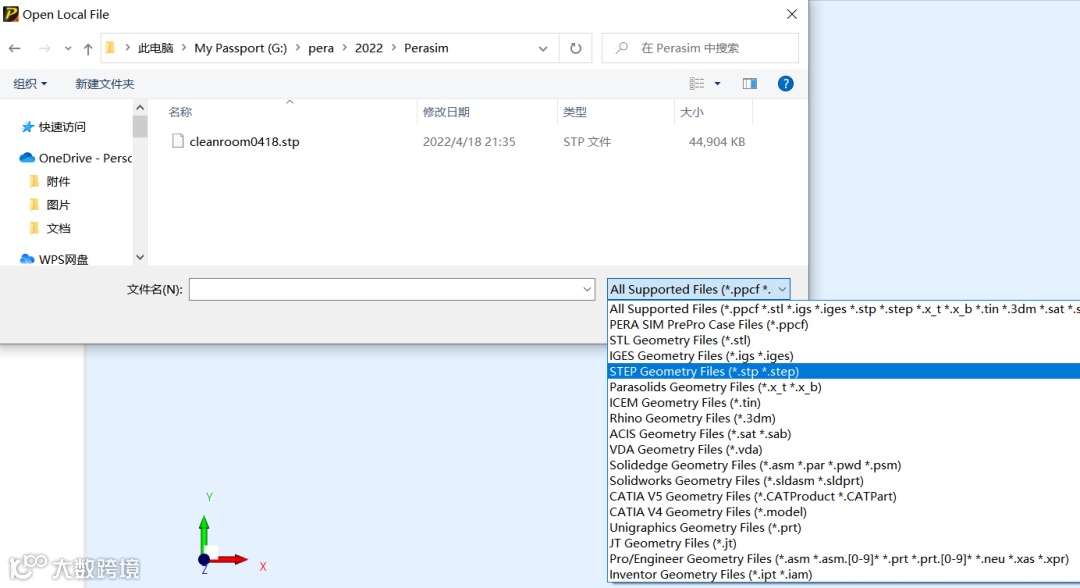1080x588 pixels.
Task: Open the 文档 folder in sidebar
Action: coord(58,229)
